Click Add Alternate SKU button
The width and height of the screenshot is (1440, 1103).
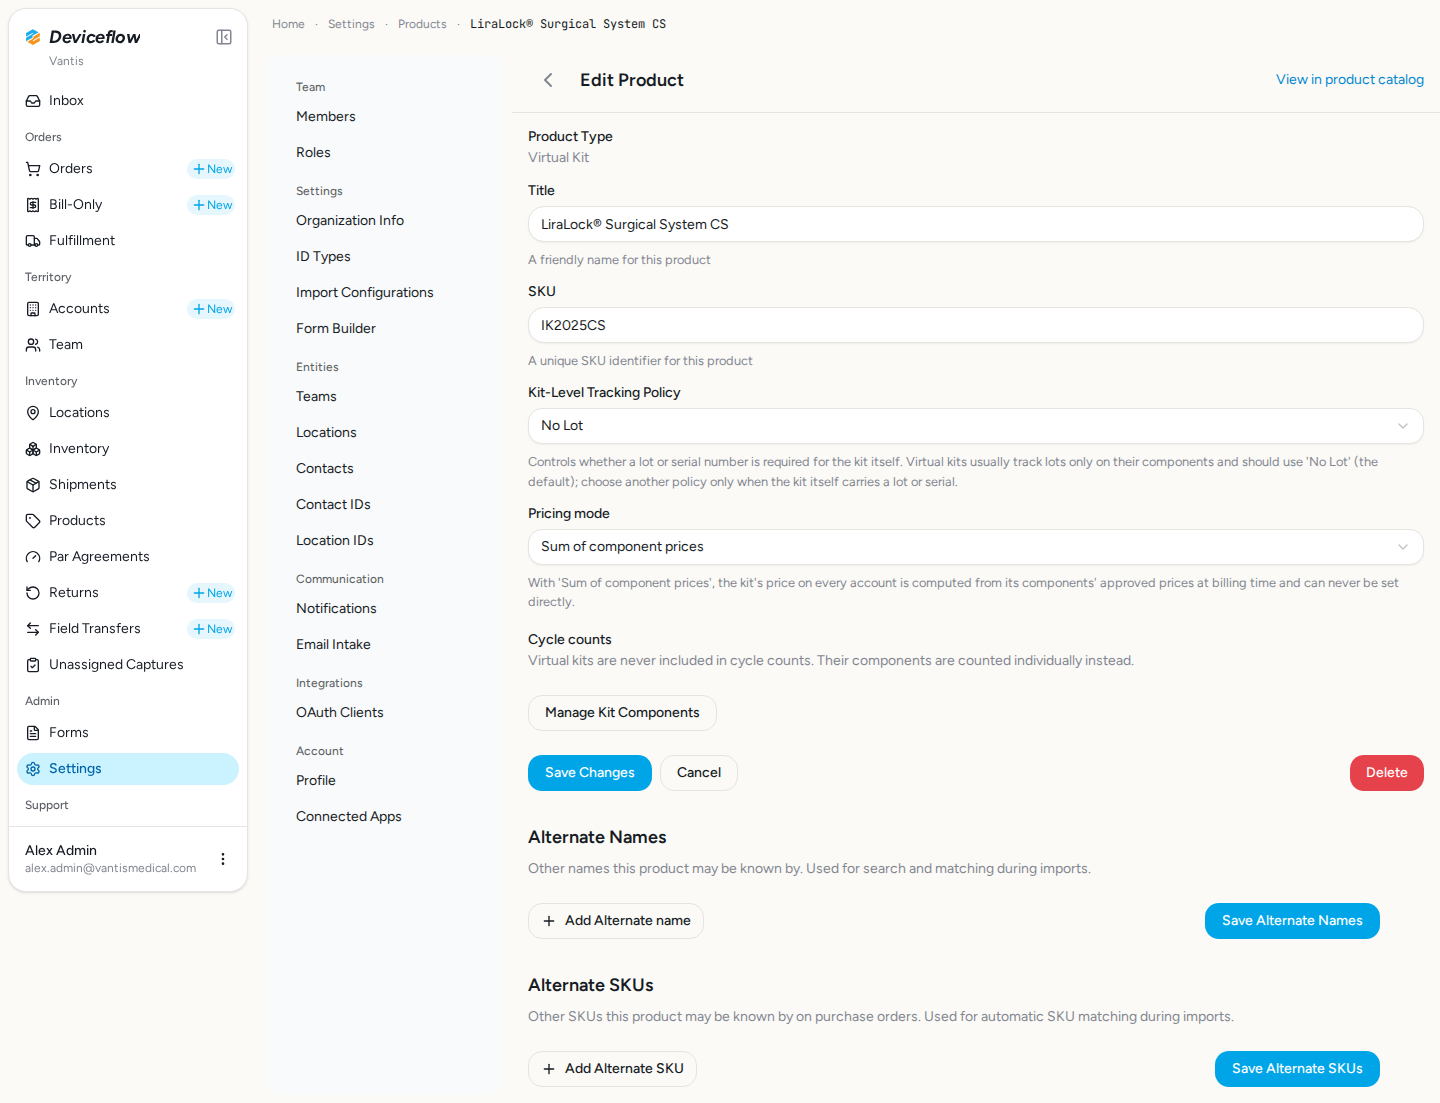tap(612, 1069)
